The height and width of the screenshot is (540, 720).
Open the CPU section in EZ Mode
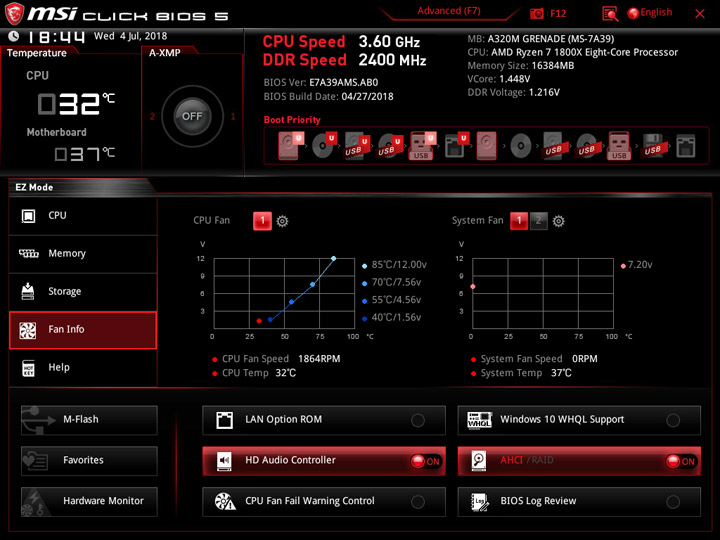pyautogui.click(x=83, y=216)
